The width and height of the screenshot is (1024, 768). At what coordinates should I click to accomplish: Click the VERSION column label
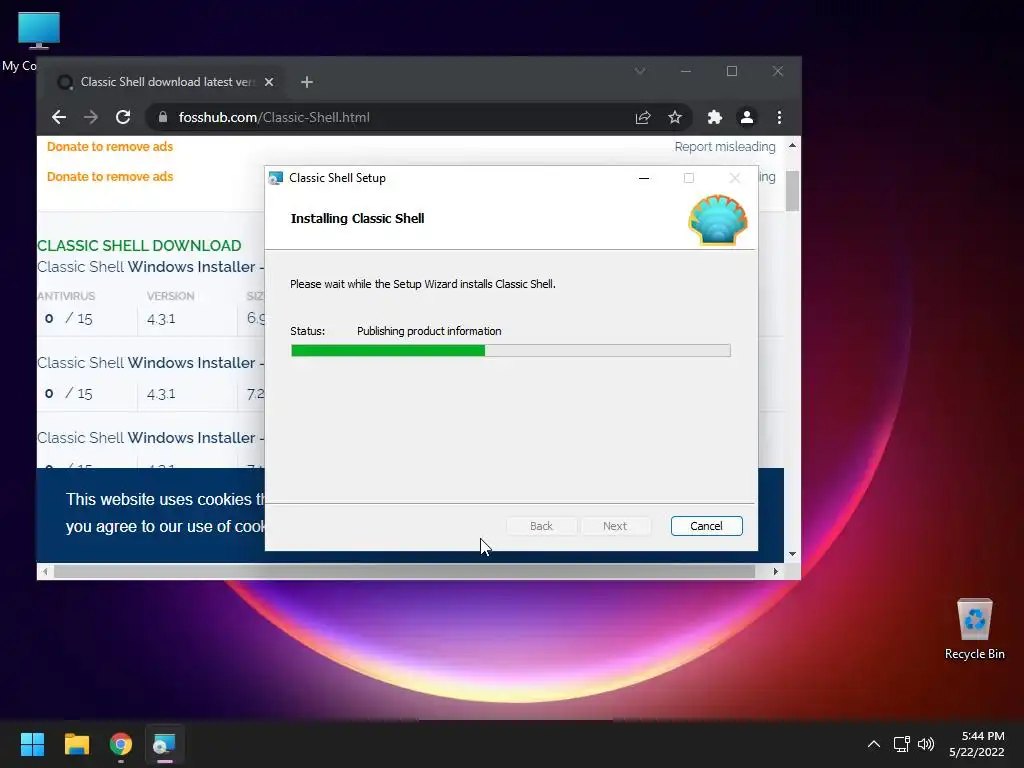point(170,296)
